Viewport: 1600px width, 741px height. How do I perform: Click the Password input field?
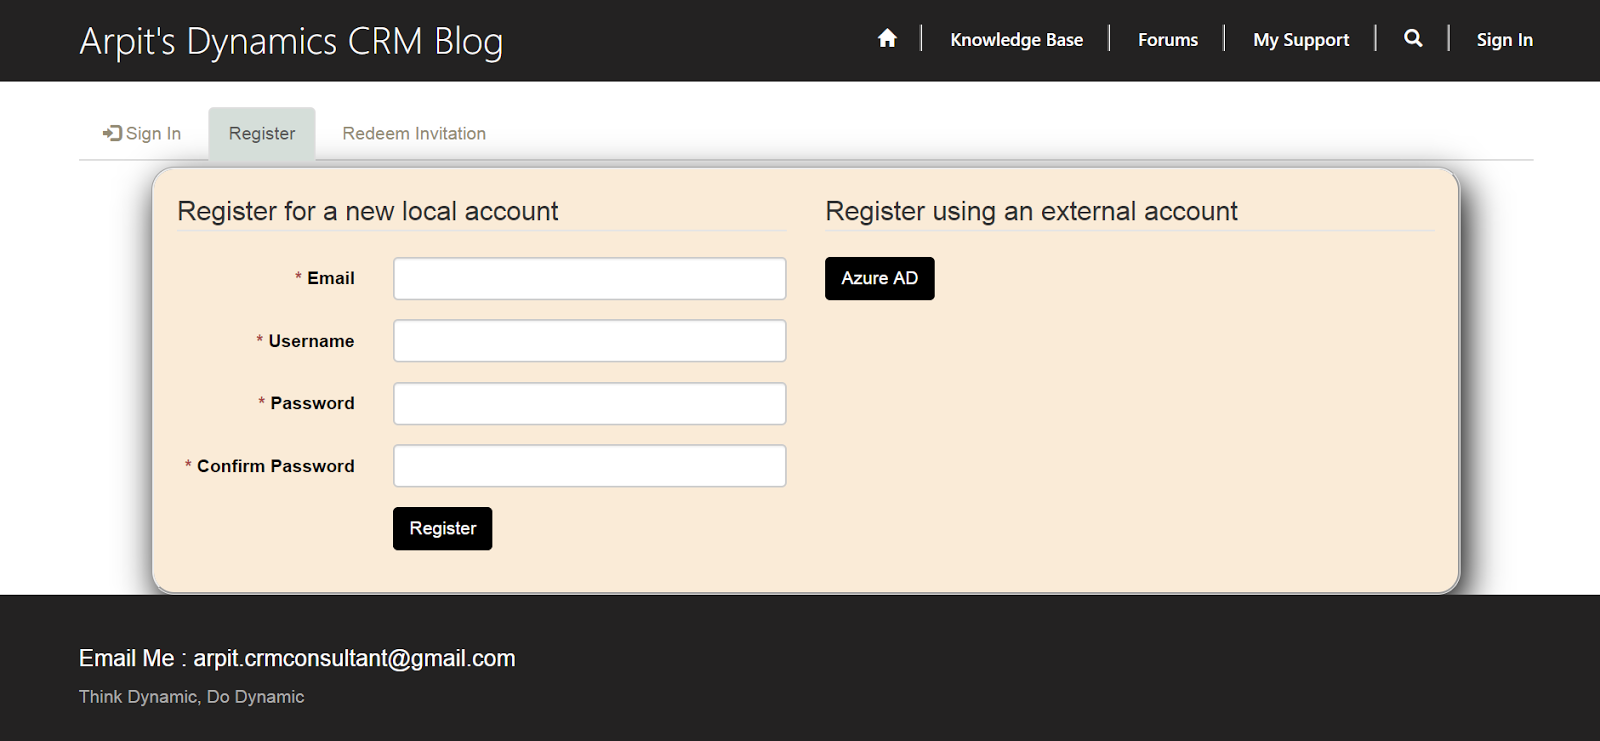[x=589, y=404]
